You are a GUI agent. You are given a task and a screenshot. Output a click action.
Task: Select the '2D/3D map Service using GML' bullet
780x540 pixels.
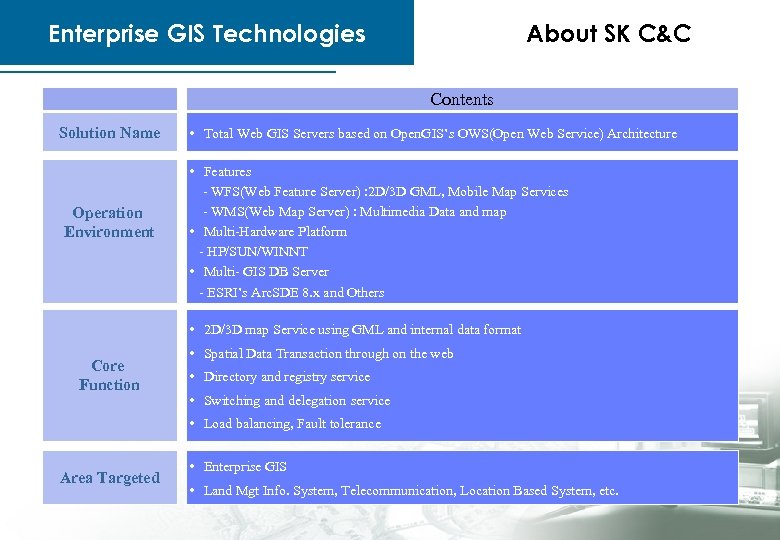(x=363, y=330)
